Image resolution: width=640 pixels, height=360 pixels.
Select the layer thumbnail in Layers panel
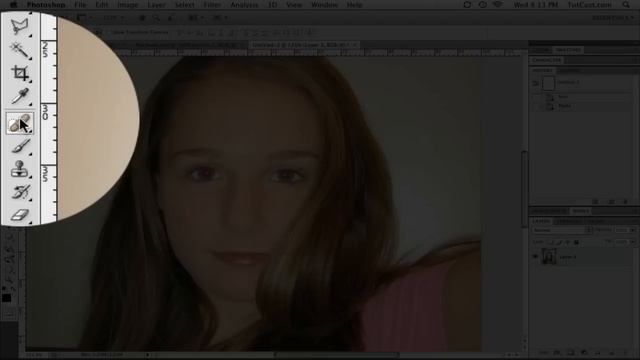549,257
